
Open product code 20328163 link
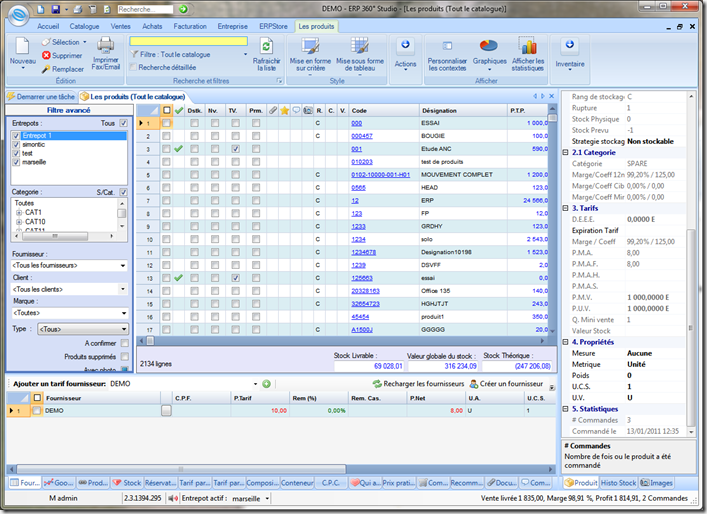[365, 291]
